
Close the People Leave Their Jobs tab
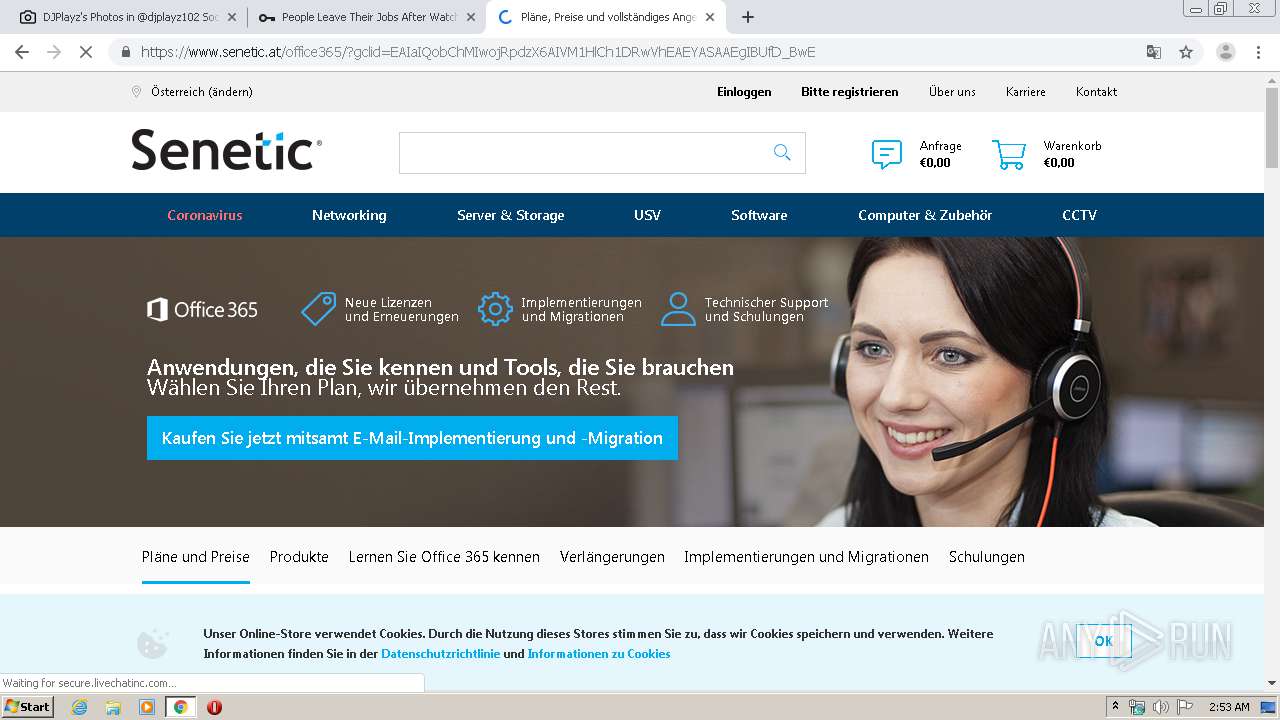click(471, 17)
